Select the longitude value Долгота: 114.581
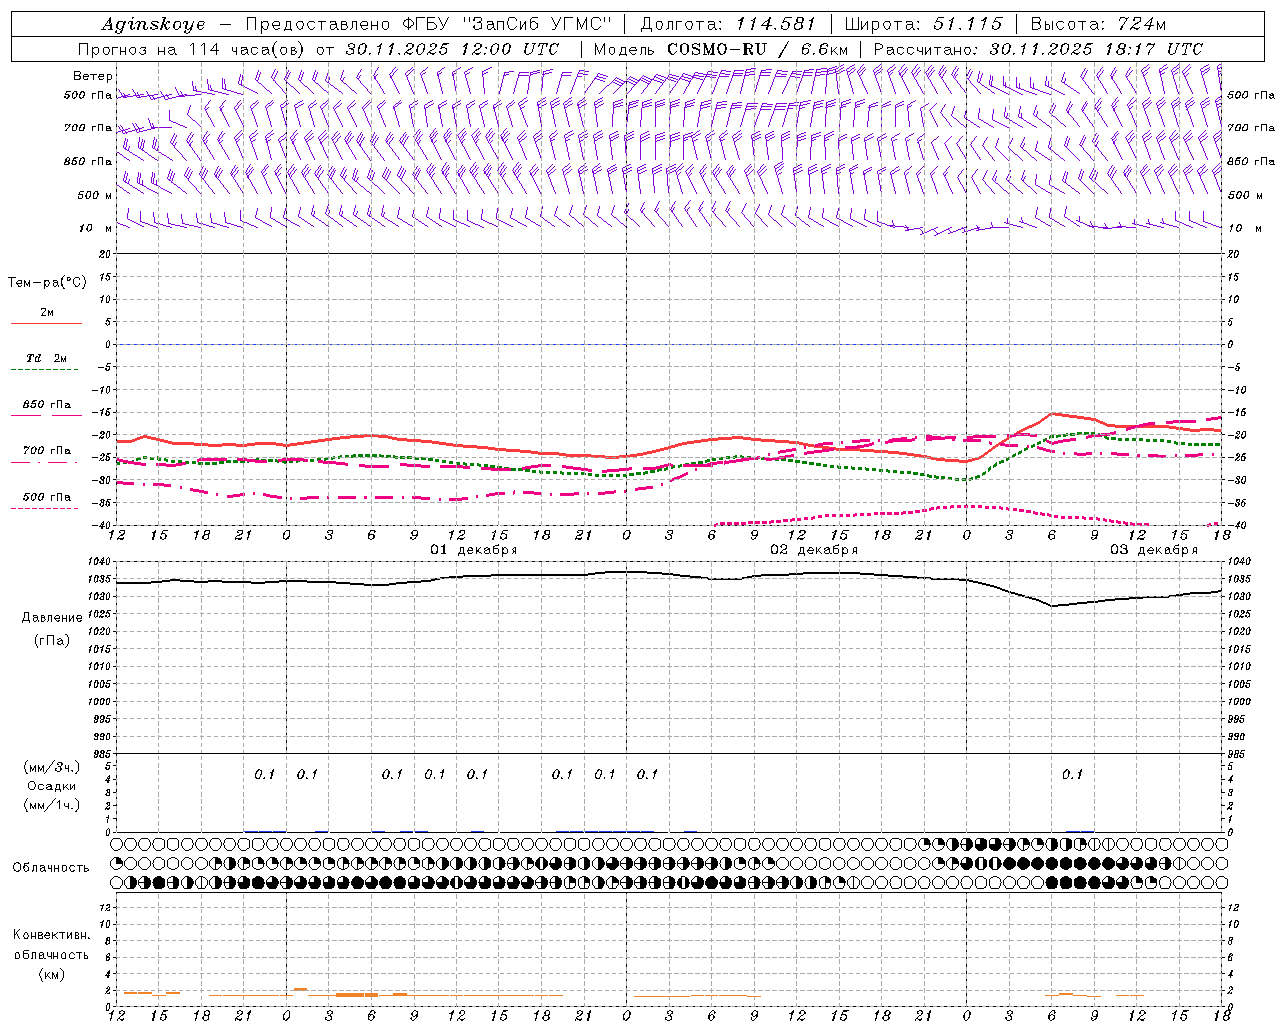 tap(728, 24)
